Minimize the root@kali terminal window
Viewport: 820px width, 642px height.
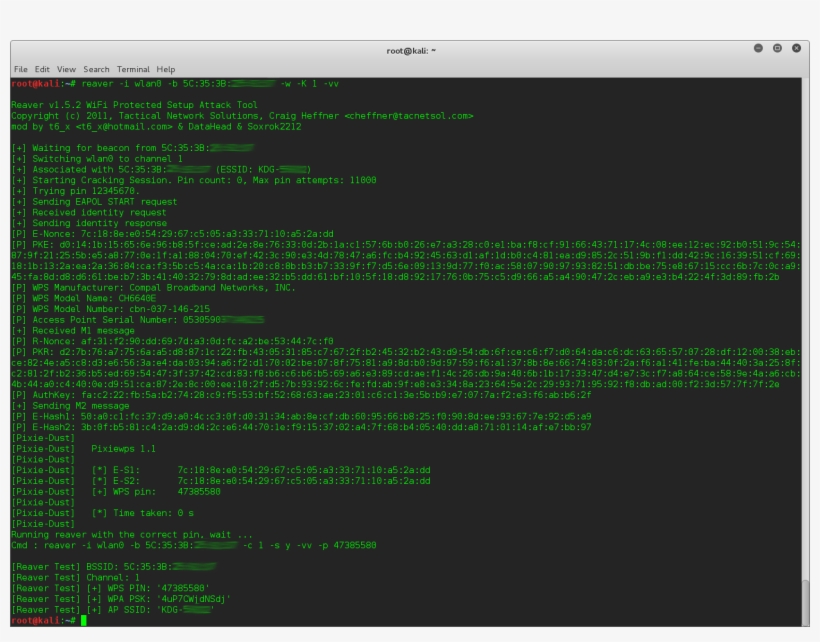pyautogui.click(x=758, y=48)
